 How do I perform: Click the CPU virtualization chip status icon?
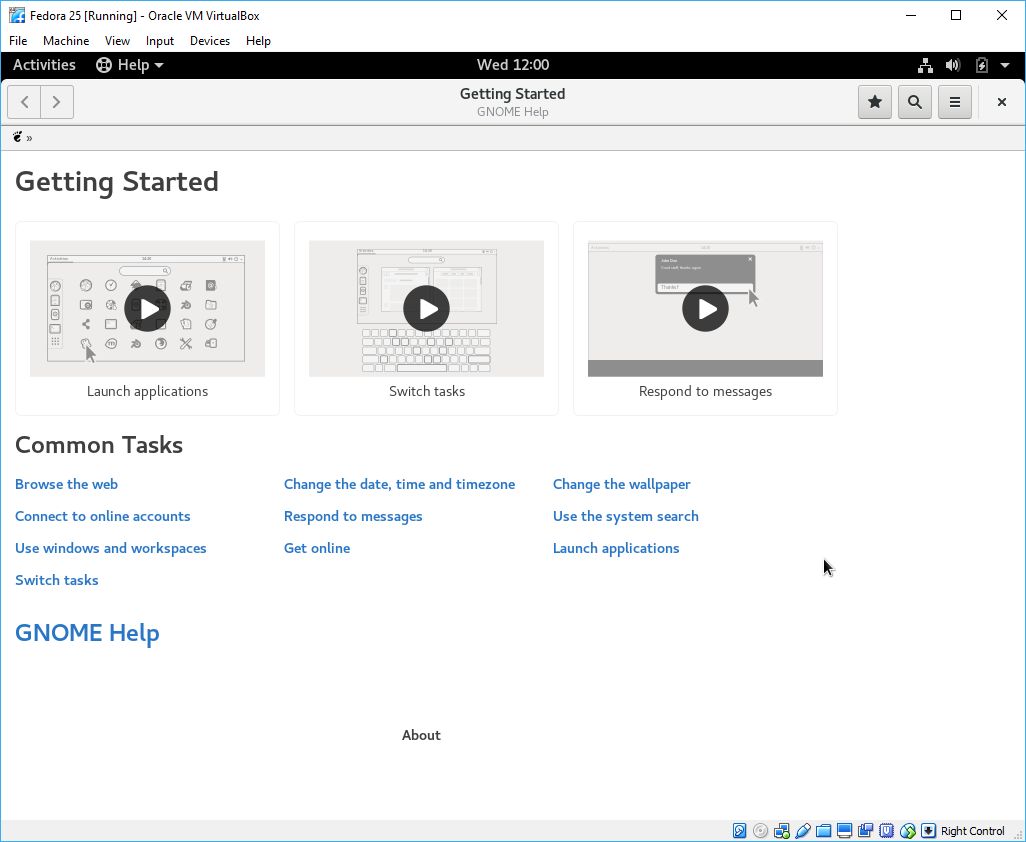(x=887, y=831)
